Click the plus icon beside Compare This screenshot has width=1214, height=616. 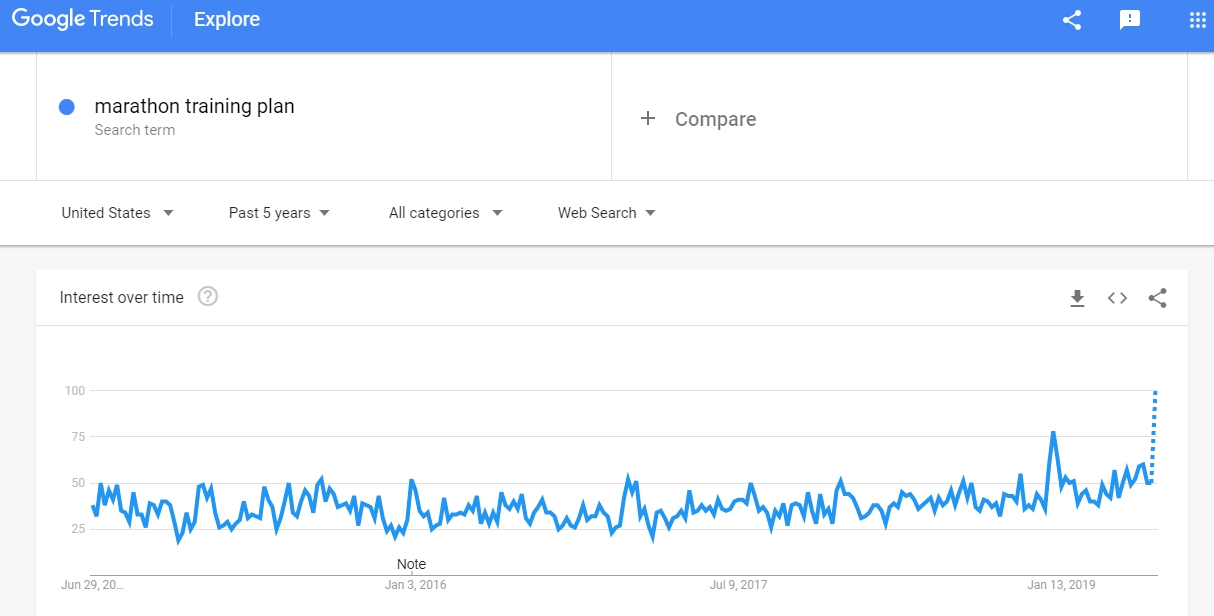(647, 118)
